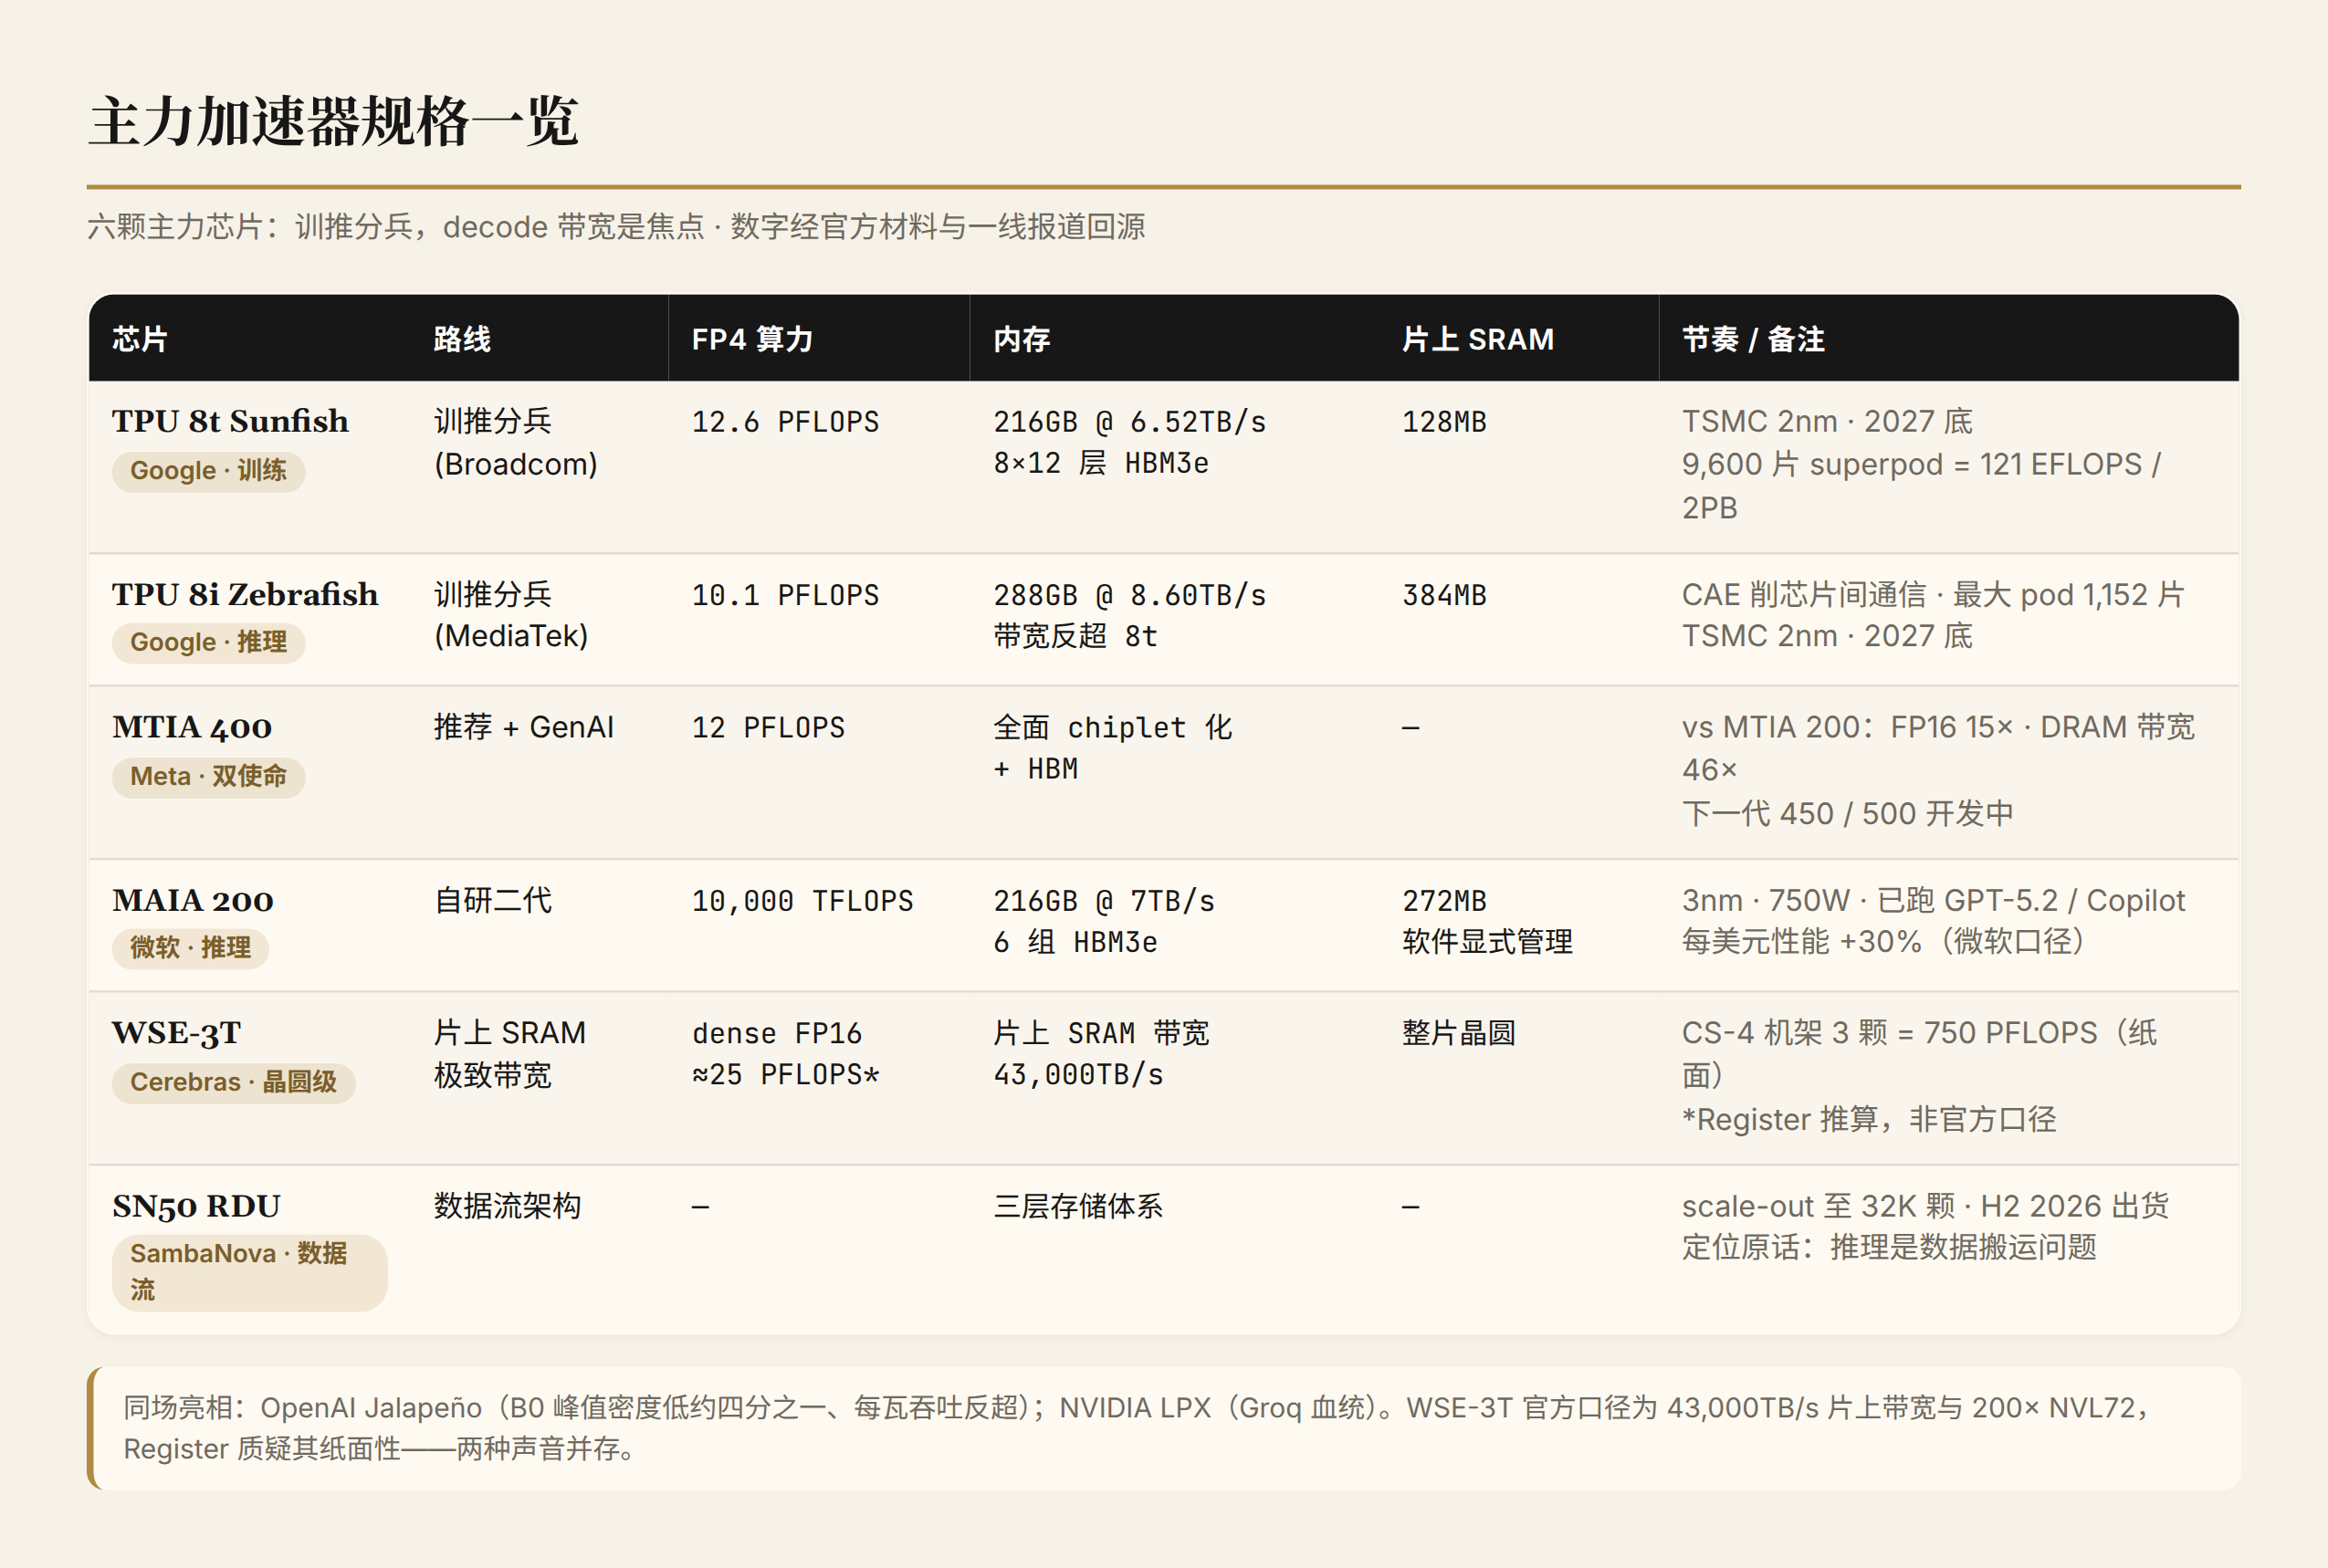Click the 10,000 TFLOPS value
Viewport: 2328px width, 1568px height.
click(802, 901)
